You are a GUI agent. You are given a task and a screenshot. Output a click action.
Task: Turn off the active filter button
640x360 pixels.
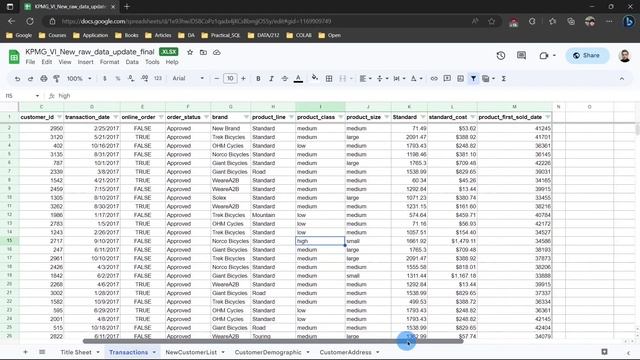(473, 78)
